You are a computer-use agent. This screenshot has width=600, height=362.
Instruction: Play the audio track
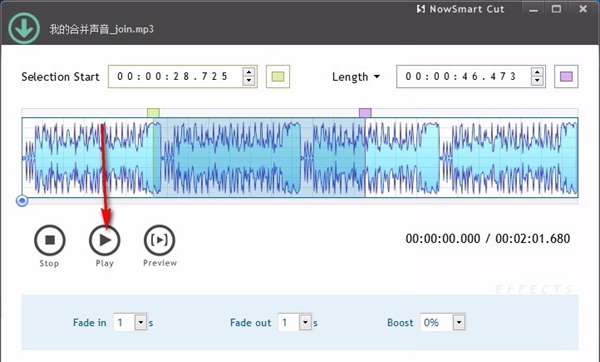[104, 240]
